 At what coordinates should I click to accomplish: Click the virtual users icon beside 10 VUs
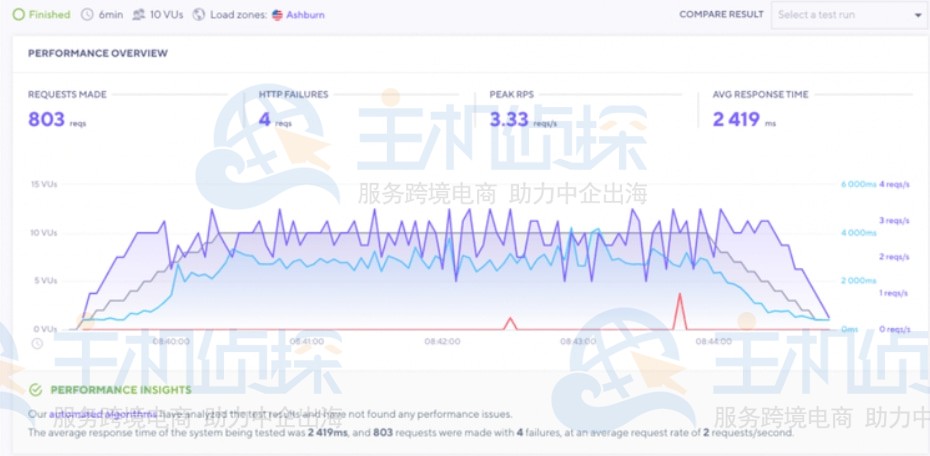138,15
